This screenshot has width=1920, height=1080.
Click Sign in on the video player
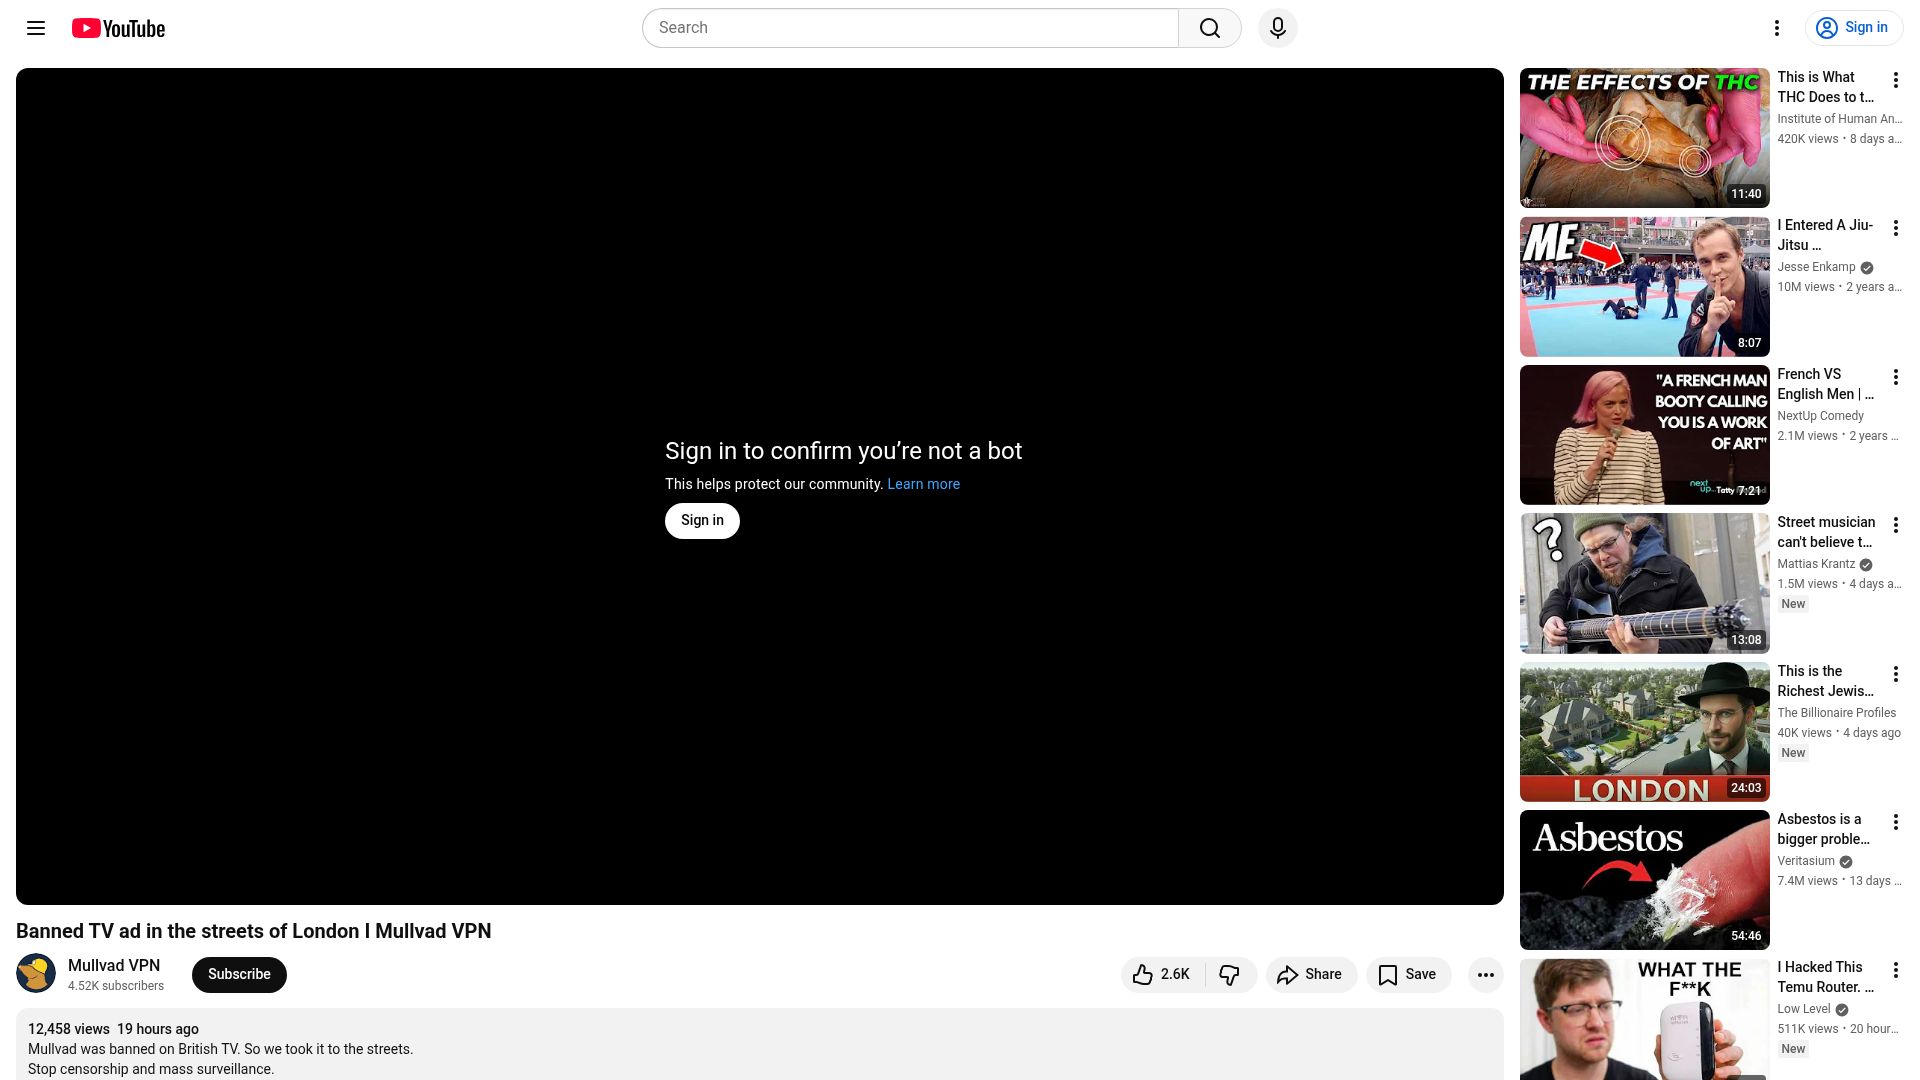702,520
